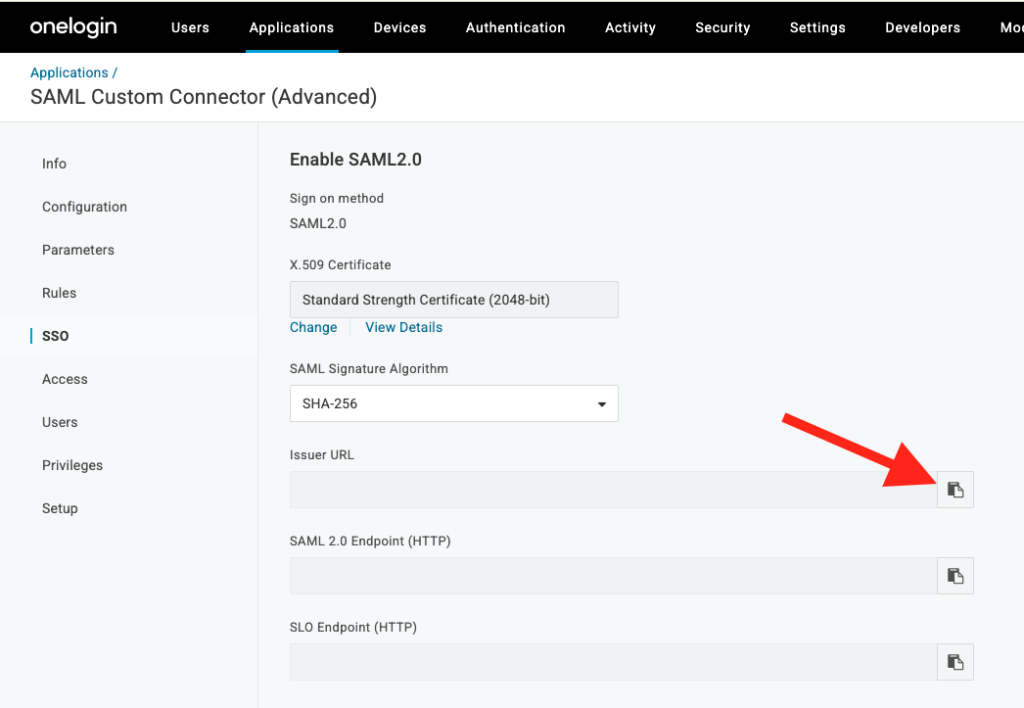This screenshot has width=1024, height=708.
Task: Click the onelogin logo
Action: (x=73, y=27)
